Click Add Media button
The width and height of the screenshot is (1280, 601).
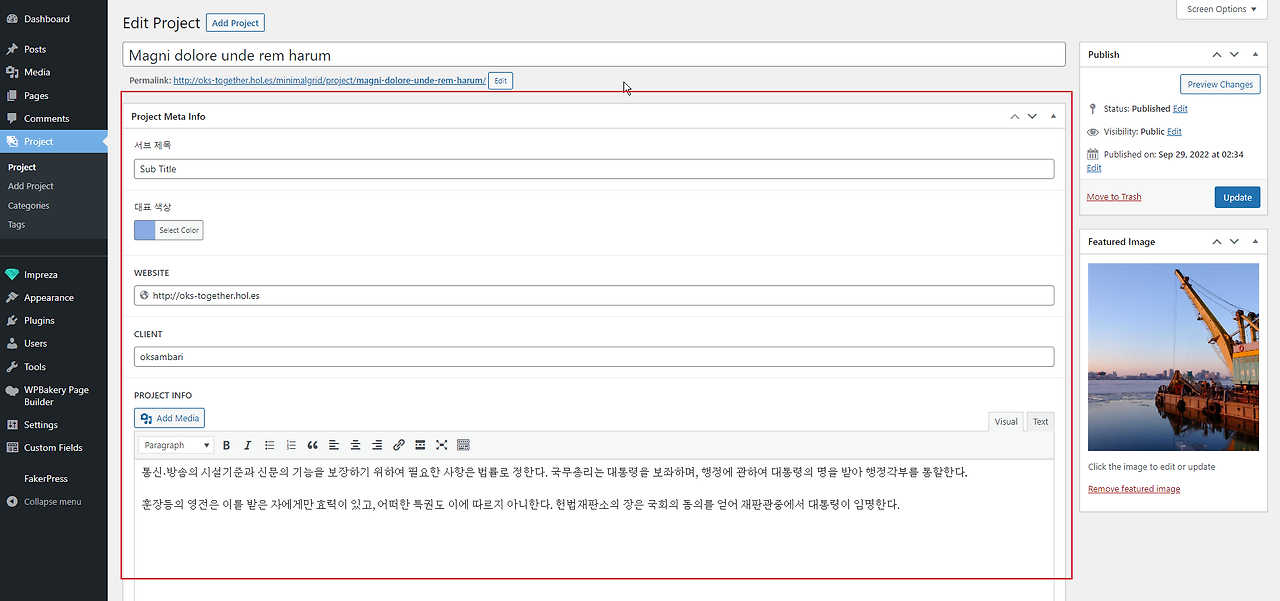[x=169, y=418]
